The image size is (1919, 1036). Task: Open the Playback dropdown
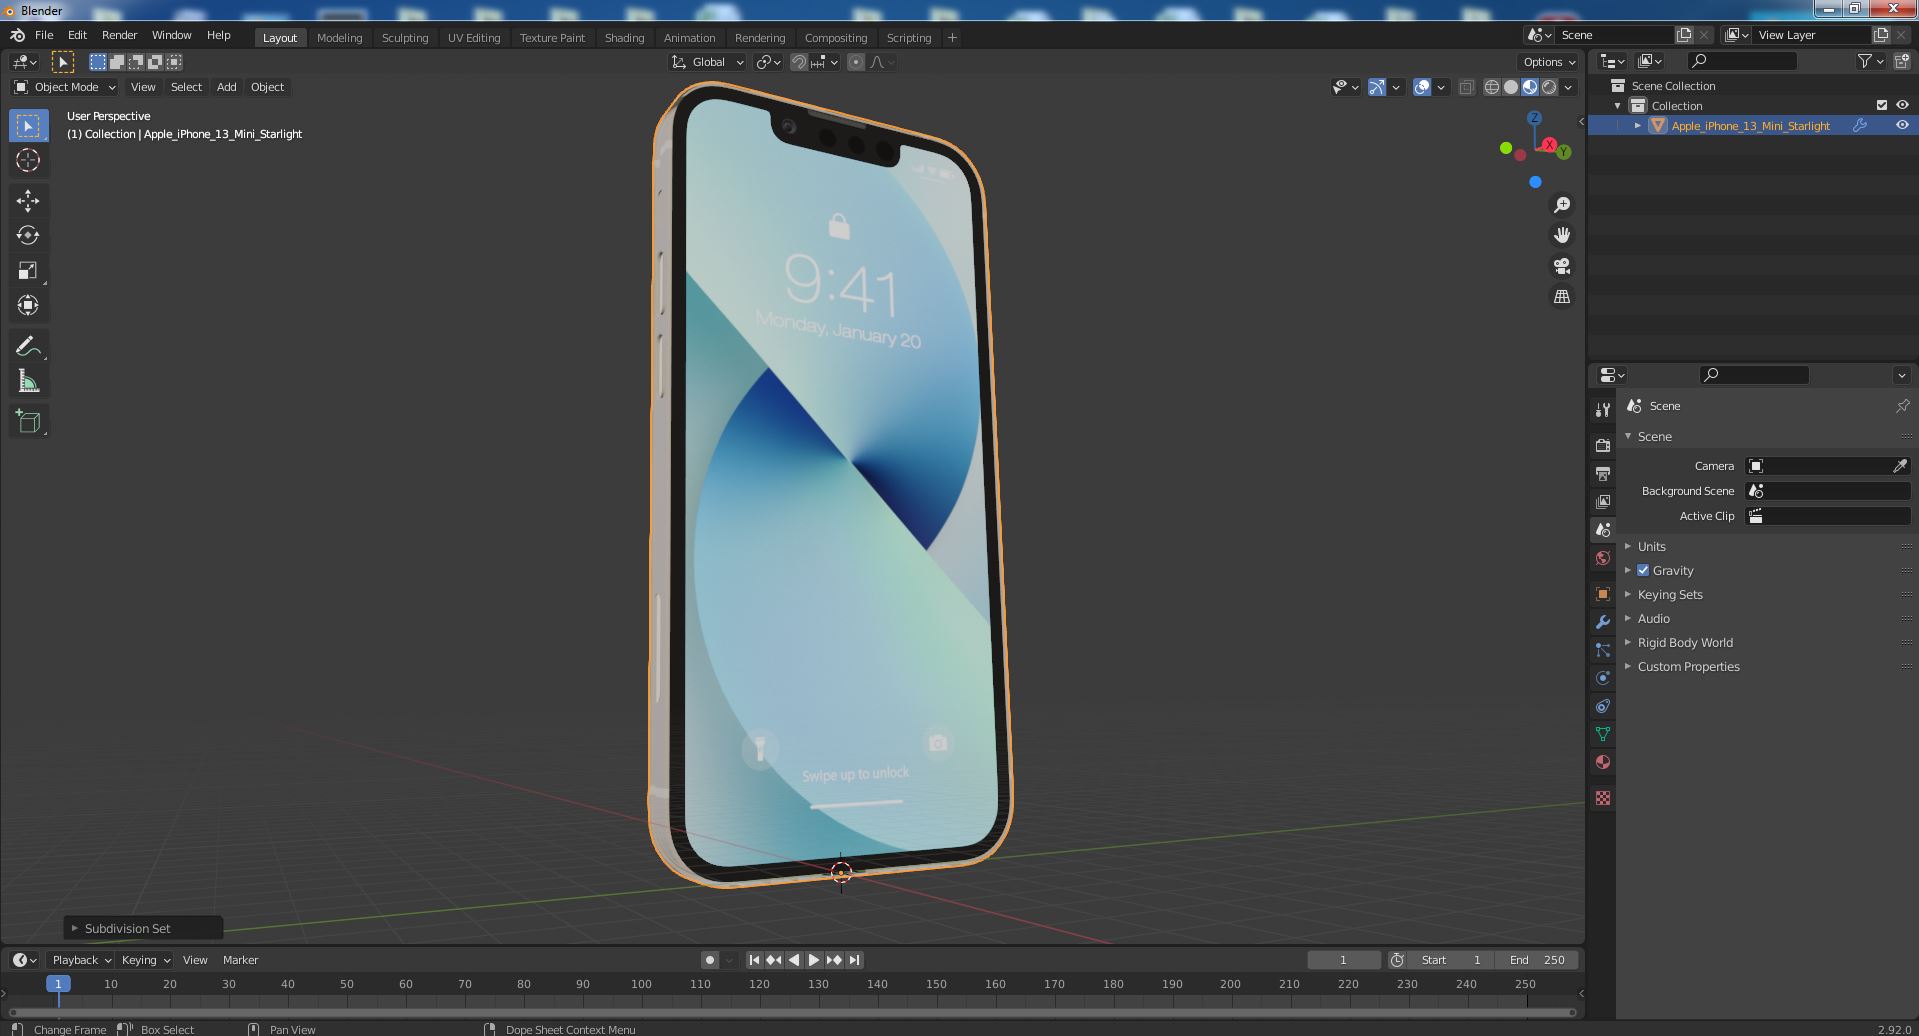pyautogui.click(x=80, y=960)
